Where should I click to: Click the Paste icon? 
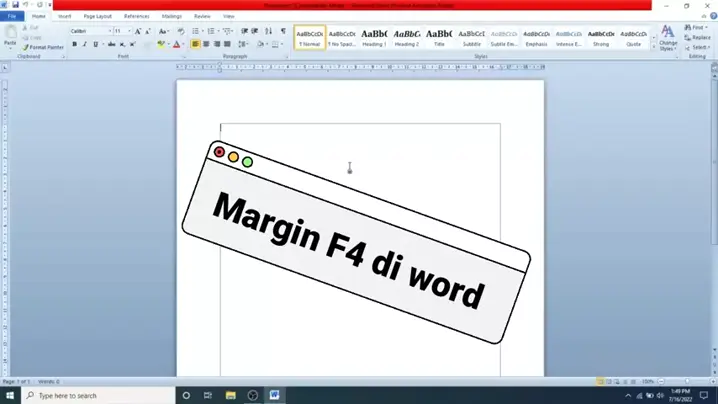point(10,36)
